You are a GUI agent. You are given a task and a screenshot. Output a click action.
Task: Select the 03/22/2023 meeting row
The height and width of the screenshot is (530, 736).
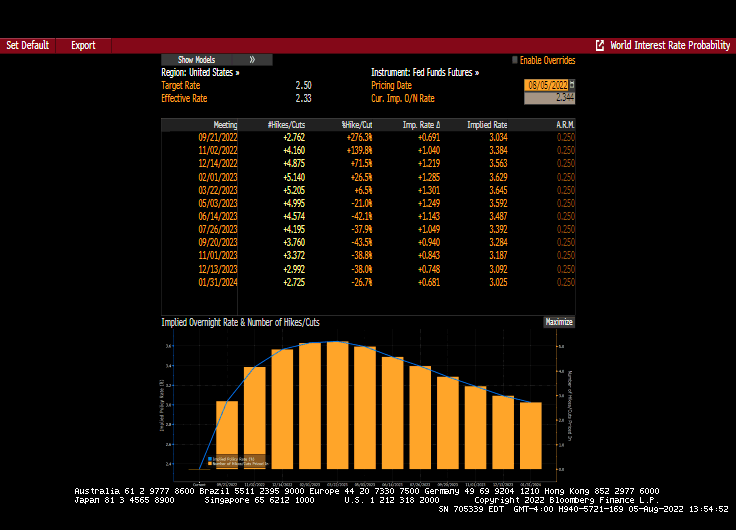coord(216,189)
